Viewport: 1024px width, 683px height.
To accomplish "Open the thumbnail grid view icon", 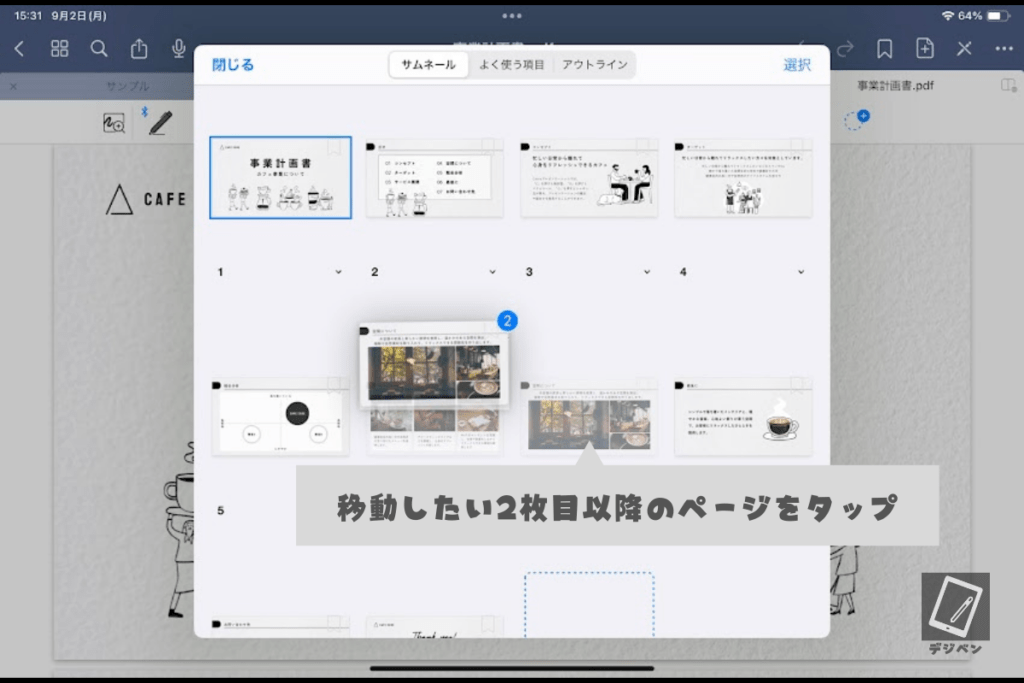I will pyautogui.click(x=59, y=48).
